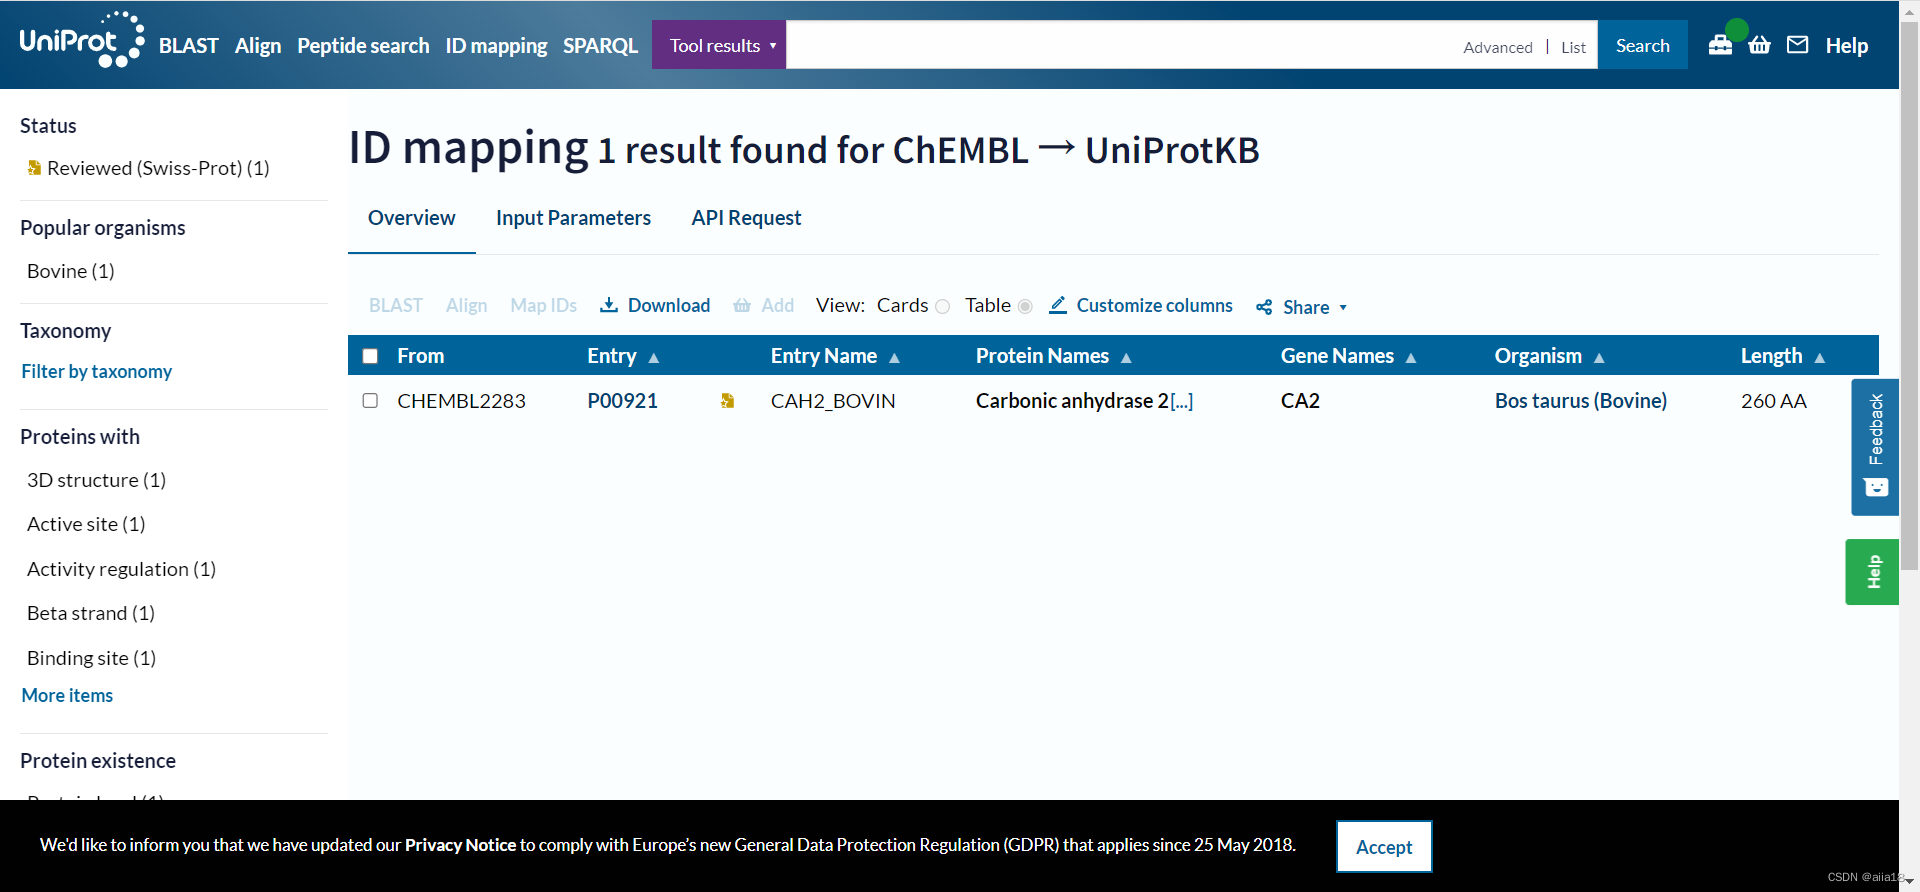Open the tools toolbox icon in header

coord(1720,45)
